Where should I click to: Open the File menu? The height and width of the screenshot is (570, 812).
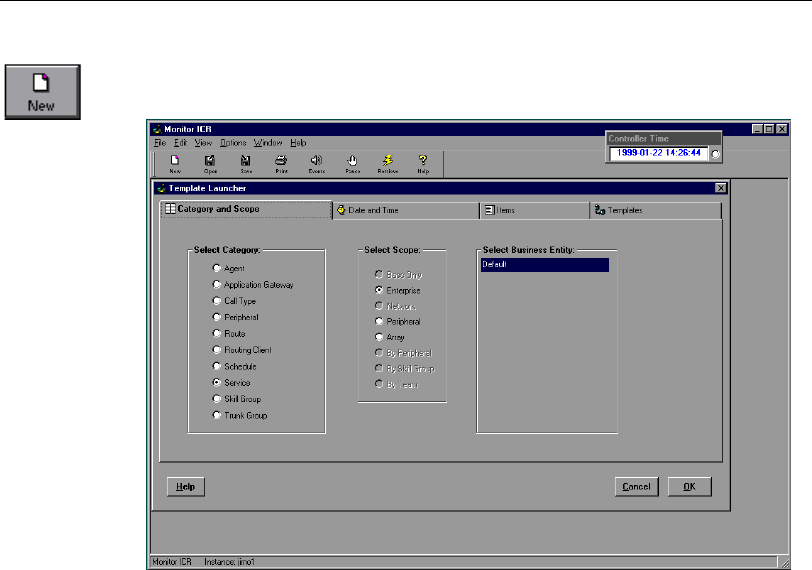160,143
